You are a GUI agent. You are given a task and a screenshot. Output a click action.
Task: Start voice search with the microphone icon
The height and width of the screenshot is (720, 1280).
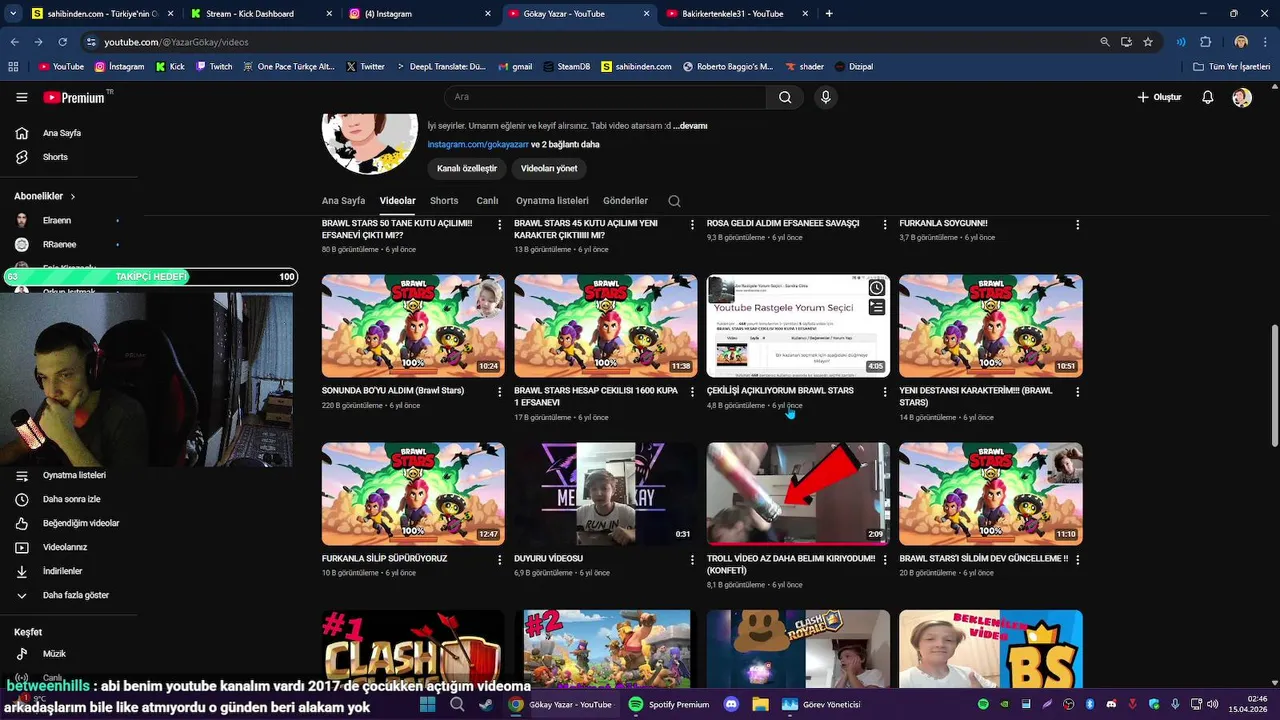[x=825, y=97]
